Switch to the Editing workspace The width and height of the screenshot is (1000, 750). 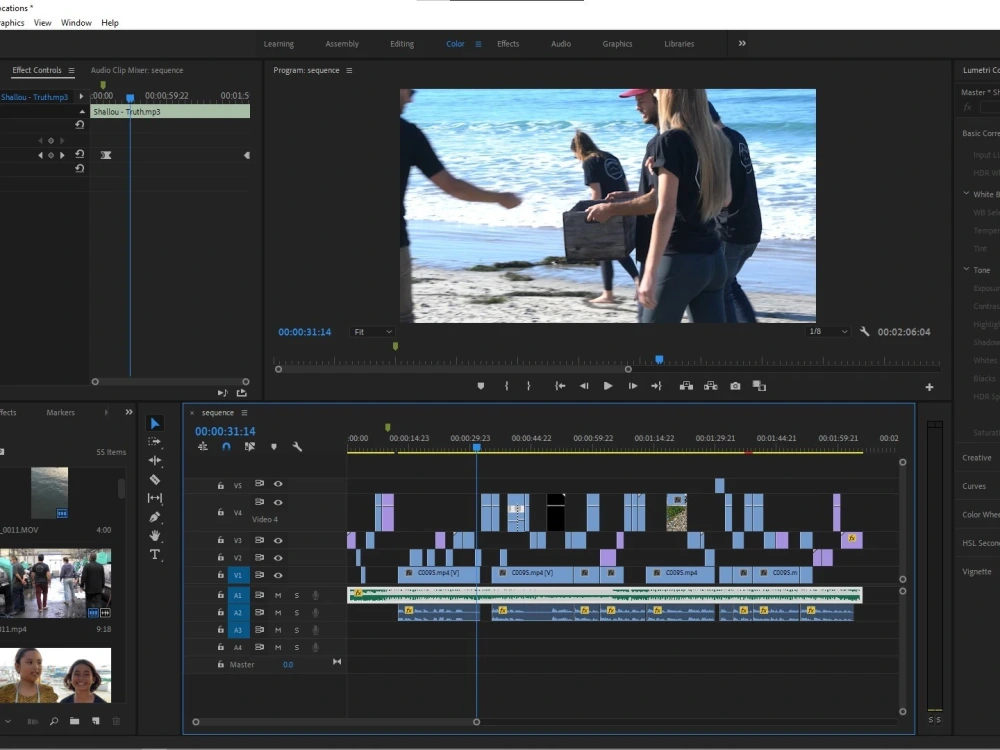402,44
